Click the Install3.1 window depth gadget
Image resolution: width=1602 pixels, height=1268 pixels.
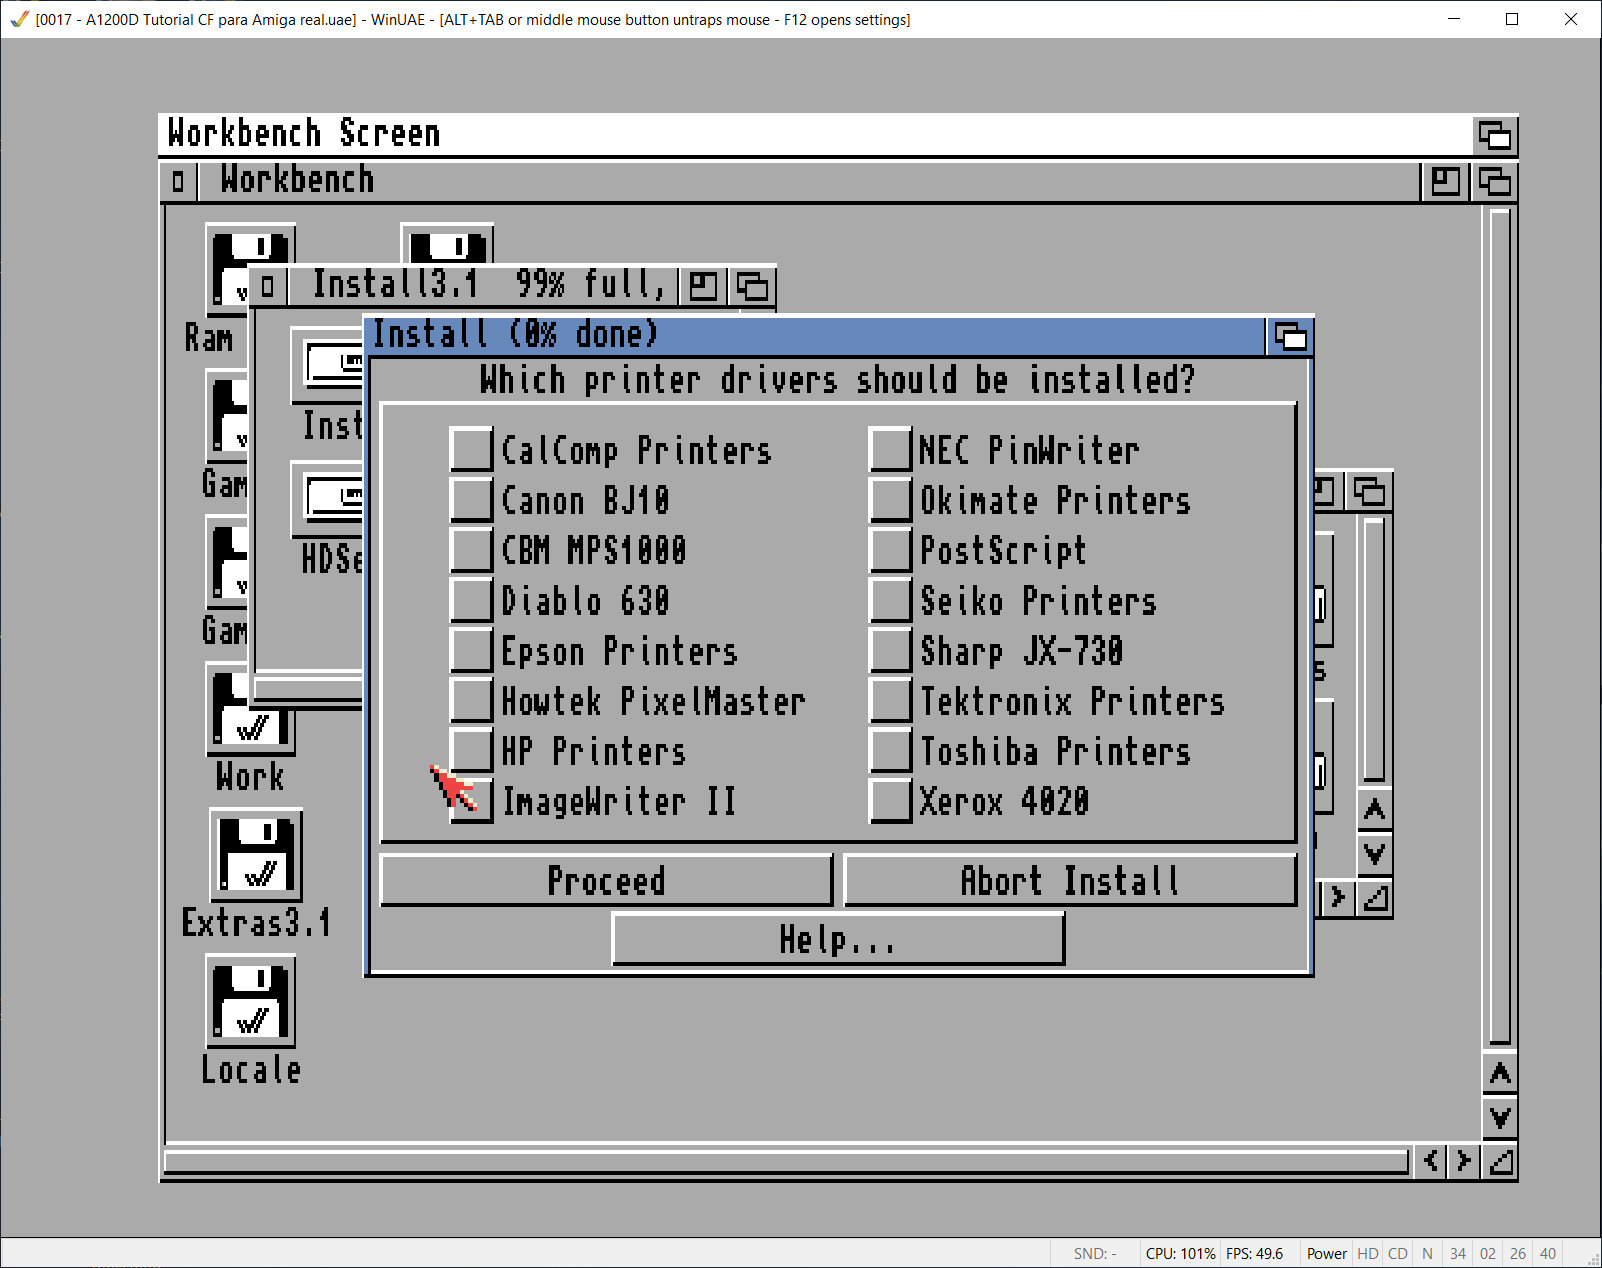(752, 286)
